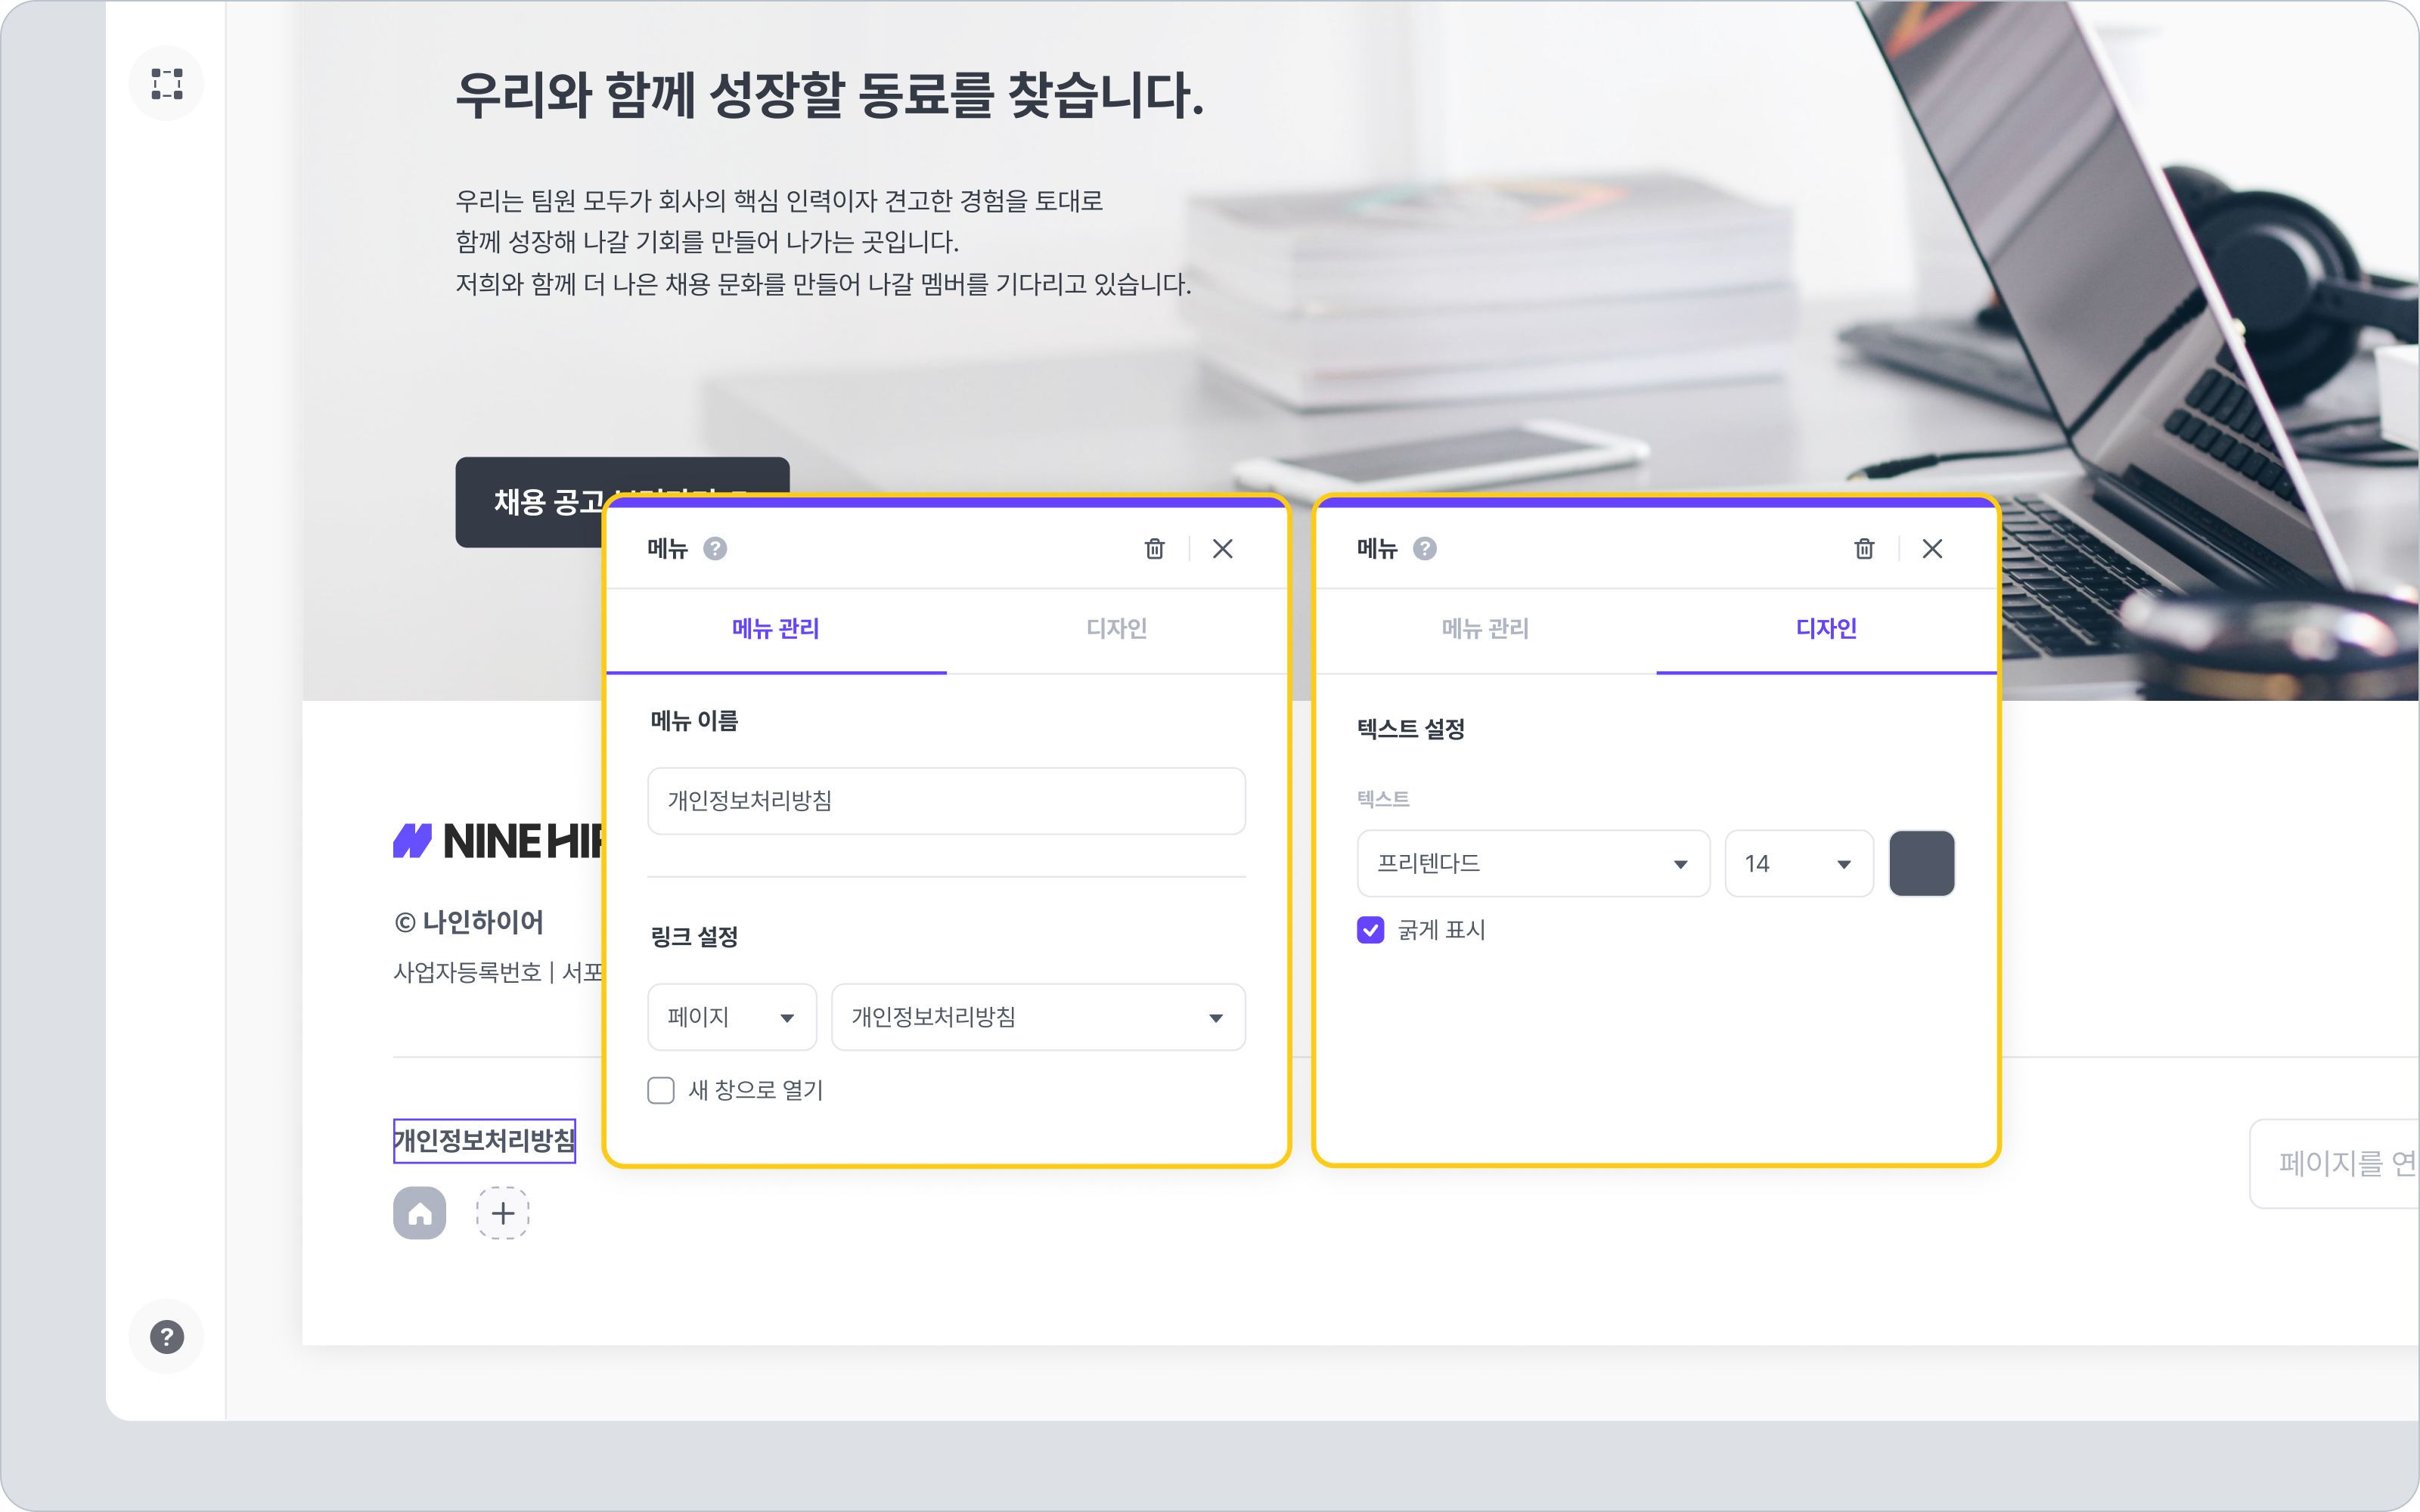Open the 페이지 link type dropdown

732,1017
